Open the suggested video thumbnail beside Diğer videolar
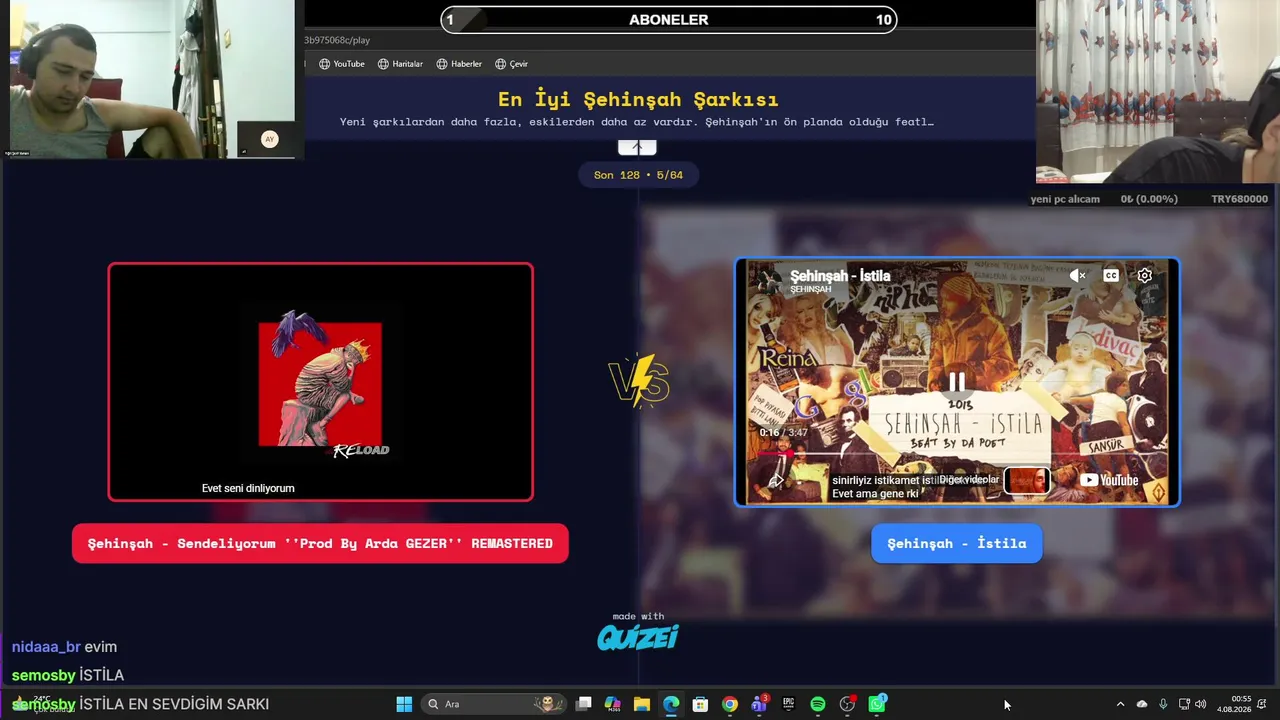 [1026, 481]
